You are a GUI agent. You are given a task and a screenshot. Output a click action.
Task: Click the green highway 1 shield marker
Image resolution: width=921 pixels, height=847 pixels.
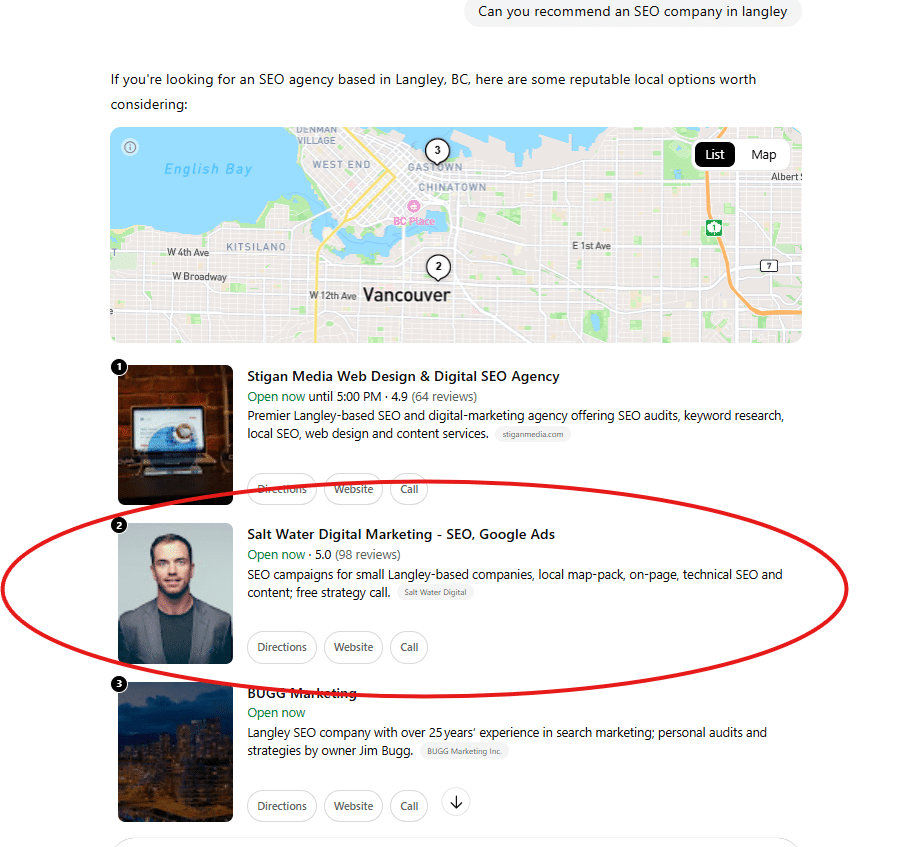click(714, 227)
